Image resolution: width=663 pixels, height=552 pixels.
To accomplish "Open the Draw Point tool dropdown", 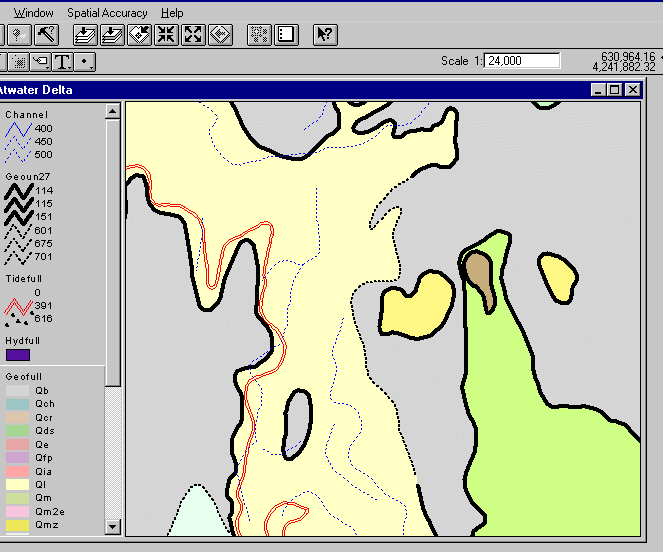I will 87,61.
